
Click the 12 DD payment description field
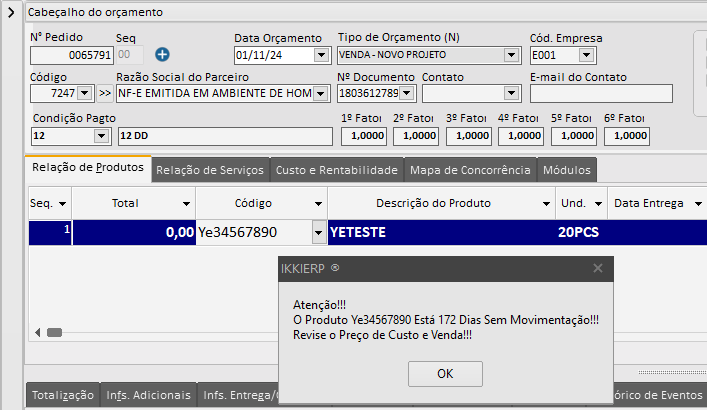[x=225, y=136]
